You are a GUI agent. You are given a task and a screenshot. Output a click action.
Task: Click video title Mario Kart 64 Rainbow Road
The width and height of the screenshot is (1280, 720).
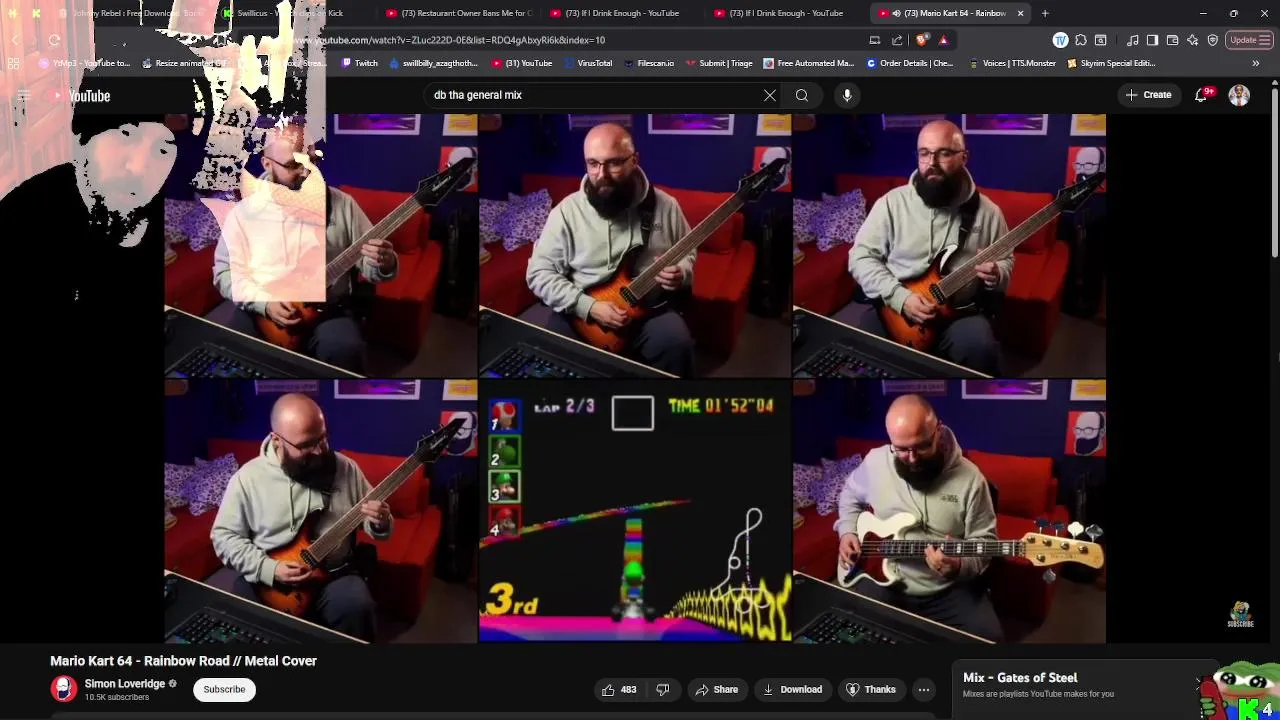click(184, 661)
